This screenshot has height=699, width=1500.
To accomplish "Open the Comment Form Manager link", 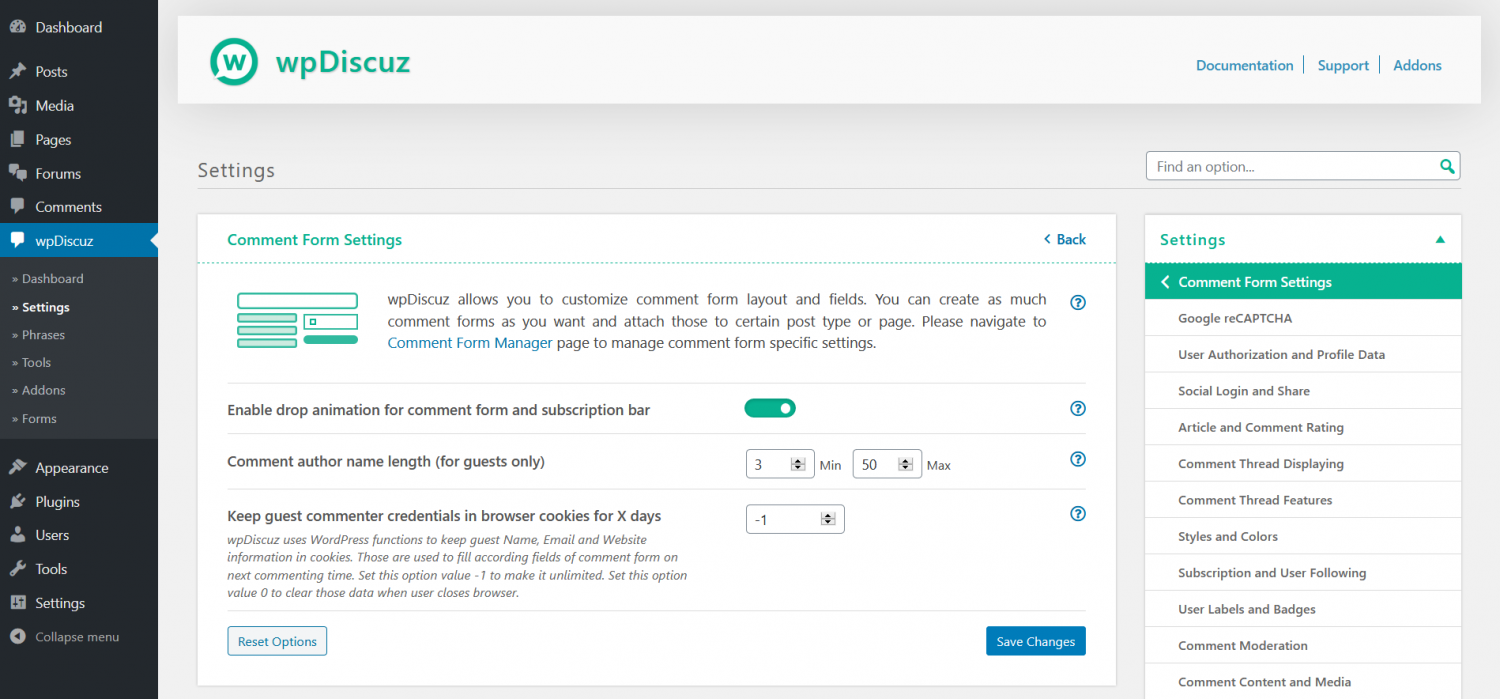I will click(470, 342).
